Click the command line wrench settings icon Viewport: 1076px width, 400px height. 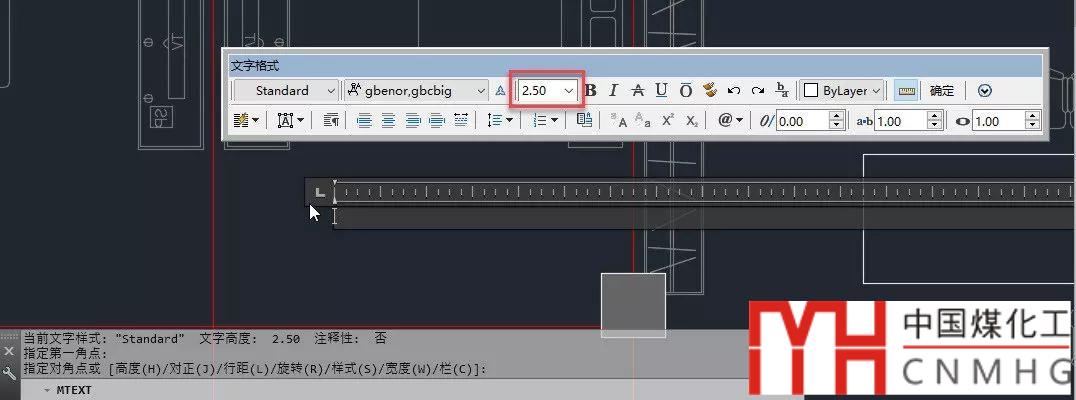pyautogui.click(x=9, y=373)
